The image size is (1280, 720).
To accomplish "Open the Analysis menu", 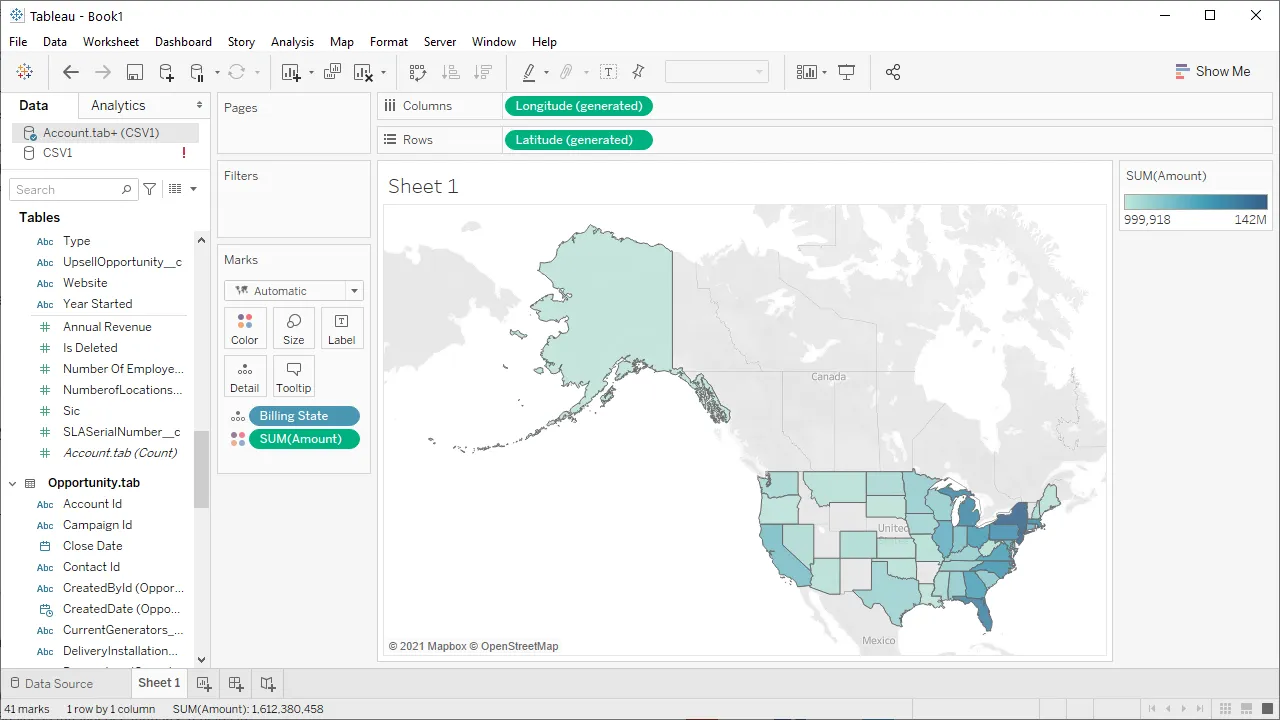I will coord(292,42).
